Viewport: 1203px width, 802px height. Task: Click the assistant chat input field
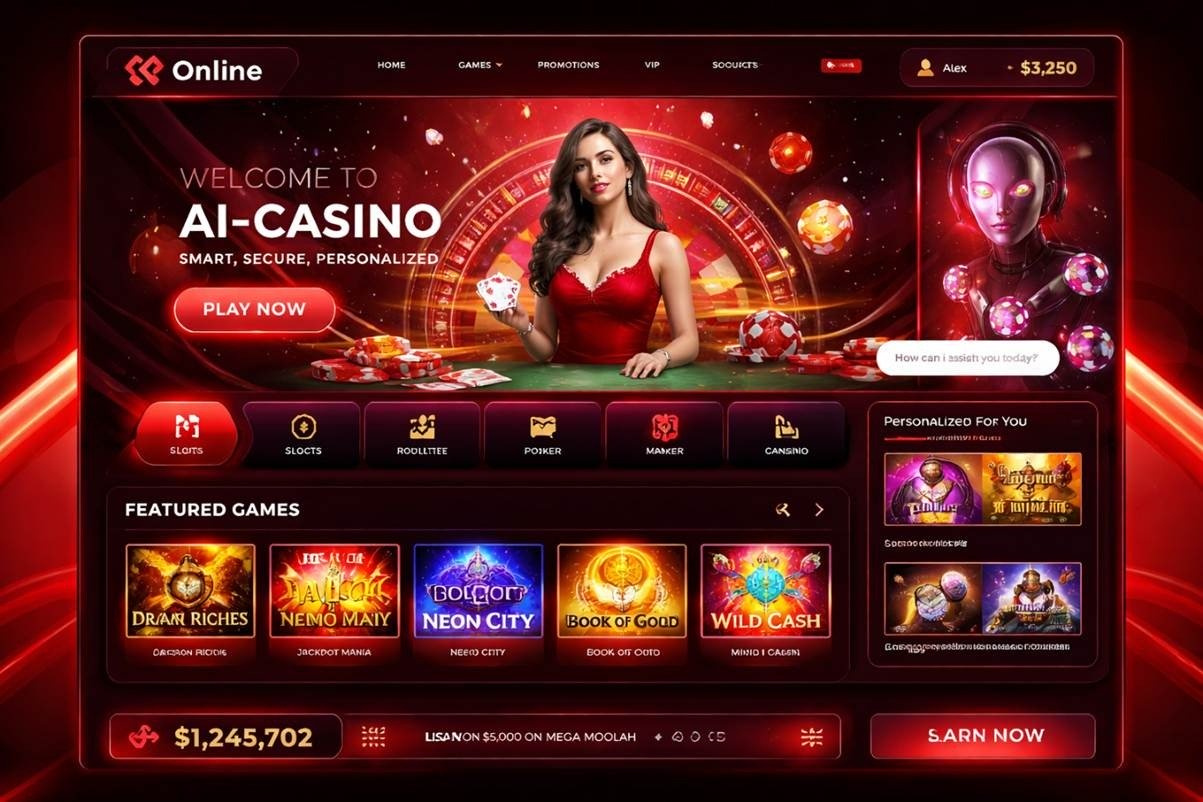(x=968, y=358)
